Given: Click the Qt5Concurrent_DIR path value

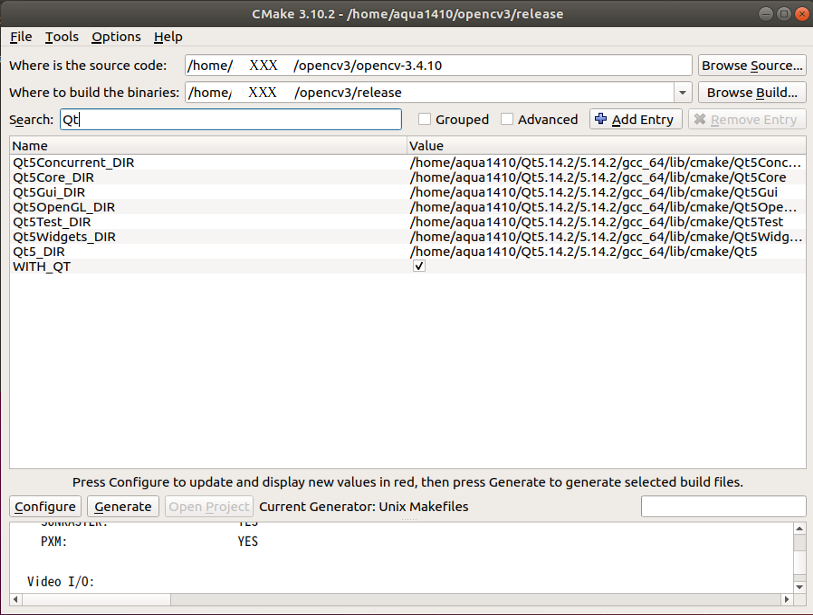Looking at the screenshot, I should [606, 162].
